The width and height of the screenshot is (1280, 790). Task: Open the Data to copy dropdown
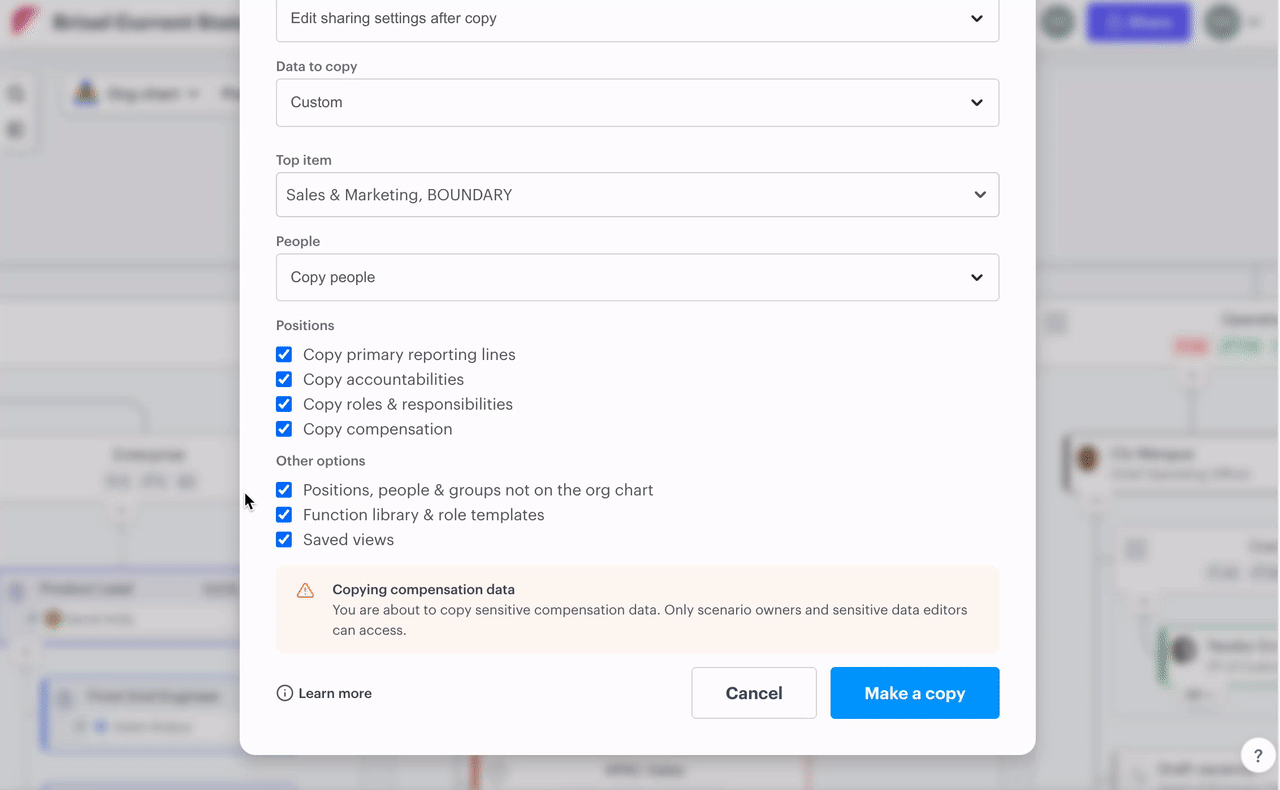637,103
